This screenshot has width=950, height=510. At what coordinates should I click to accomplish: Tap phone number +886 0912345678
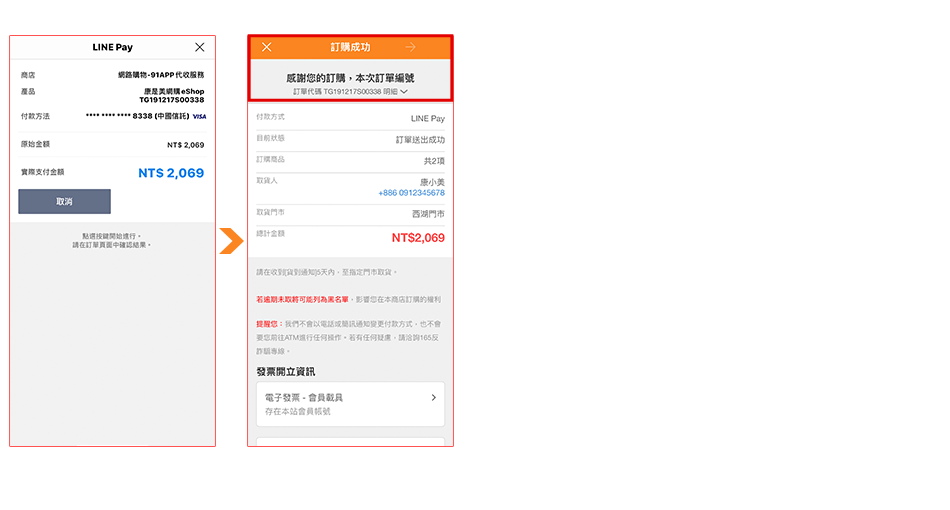click(x=411, y=193)
